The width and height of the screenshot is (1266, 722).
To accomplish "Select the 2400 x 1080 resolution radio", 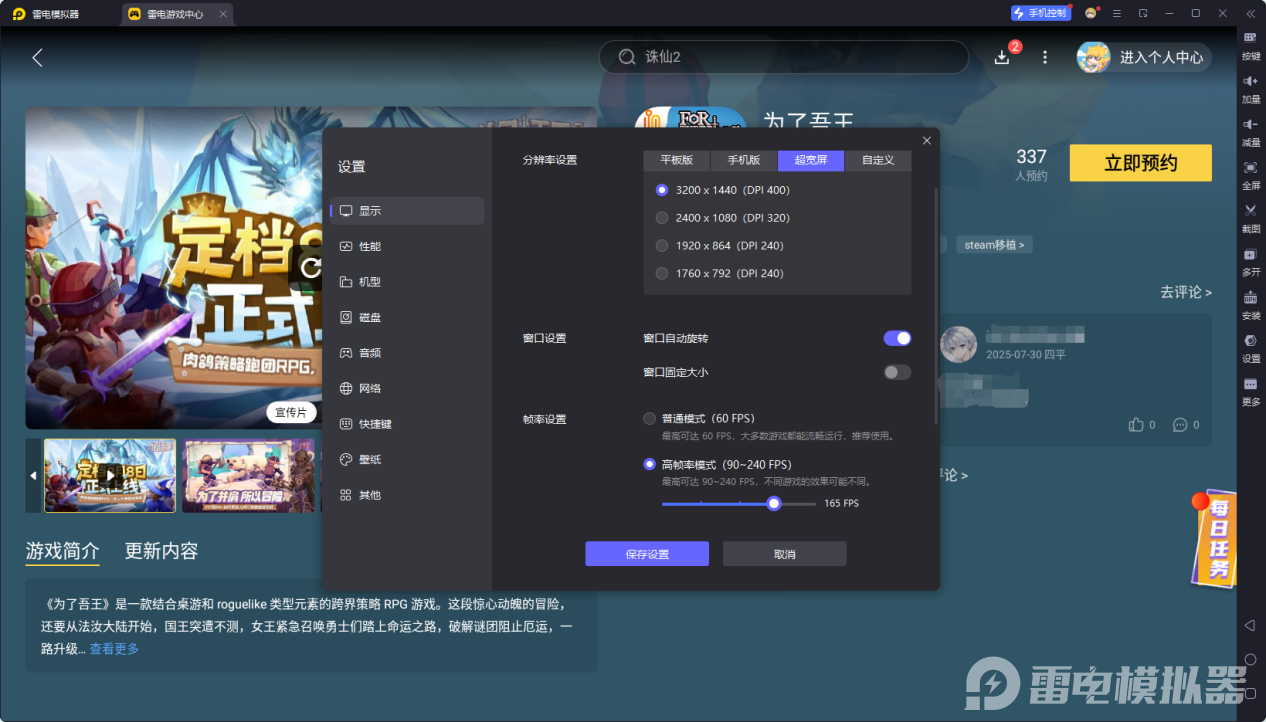I will click(661, 217).
